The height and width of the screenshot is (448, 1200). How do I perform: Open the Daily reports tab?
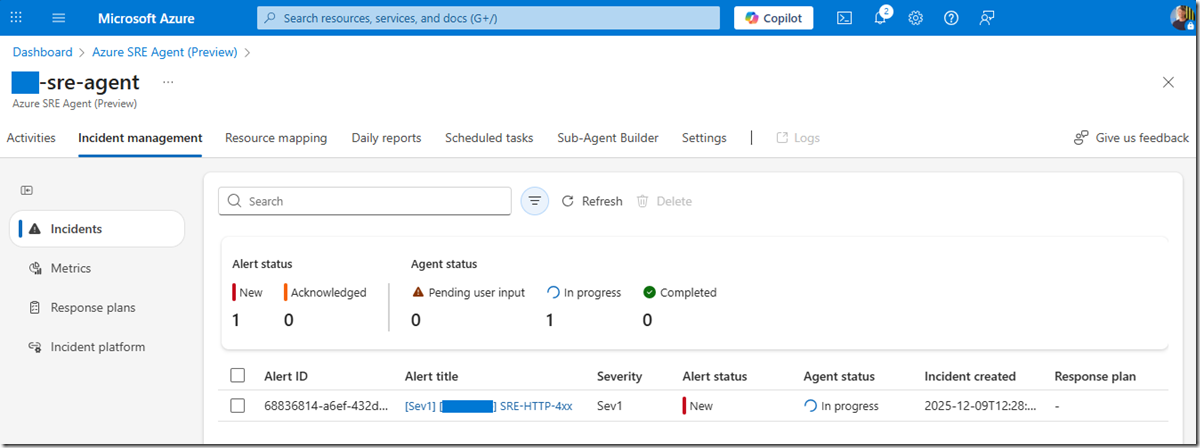click(x=386, y=138)
